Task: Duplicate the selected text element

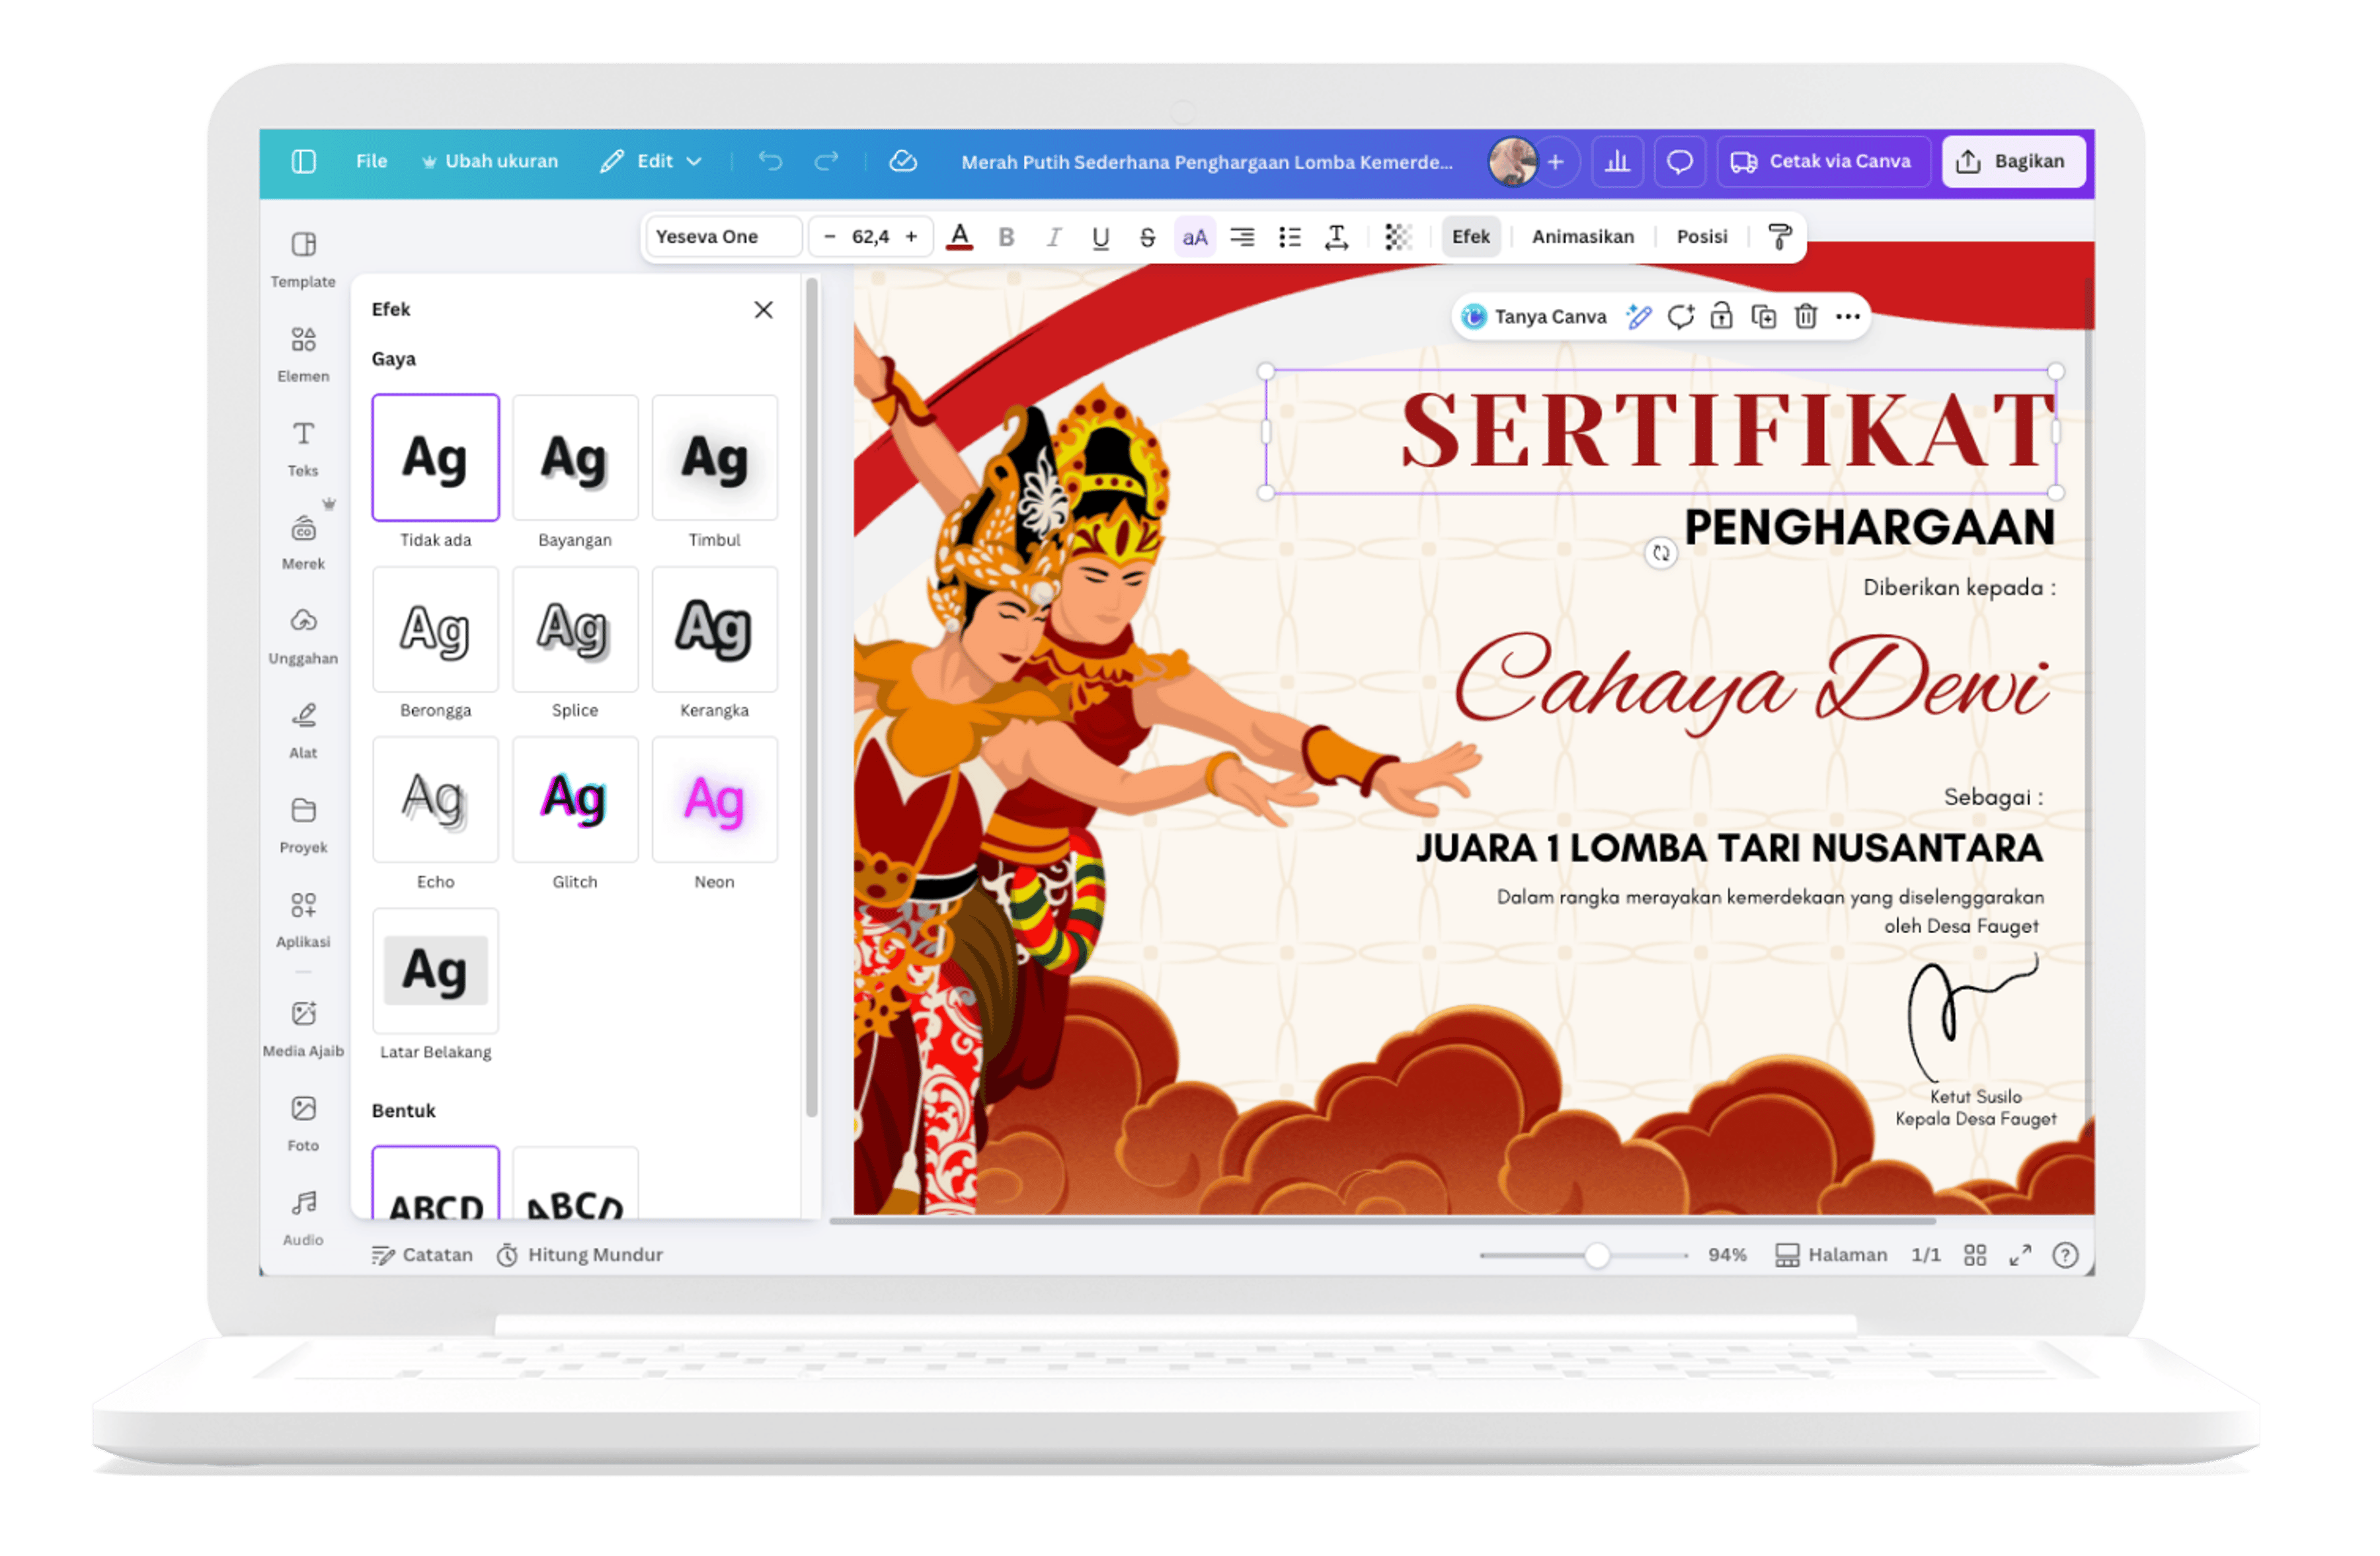Action: [1764, 317]
